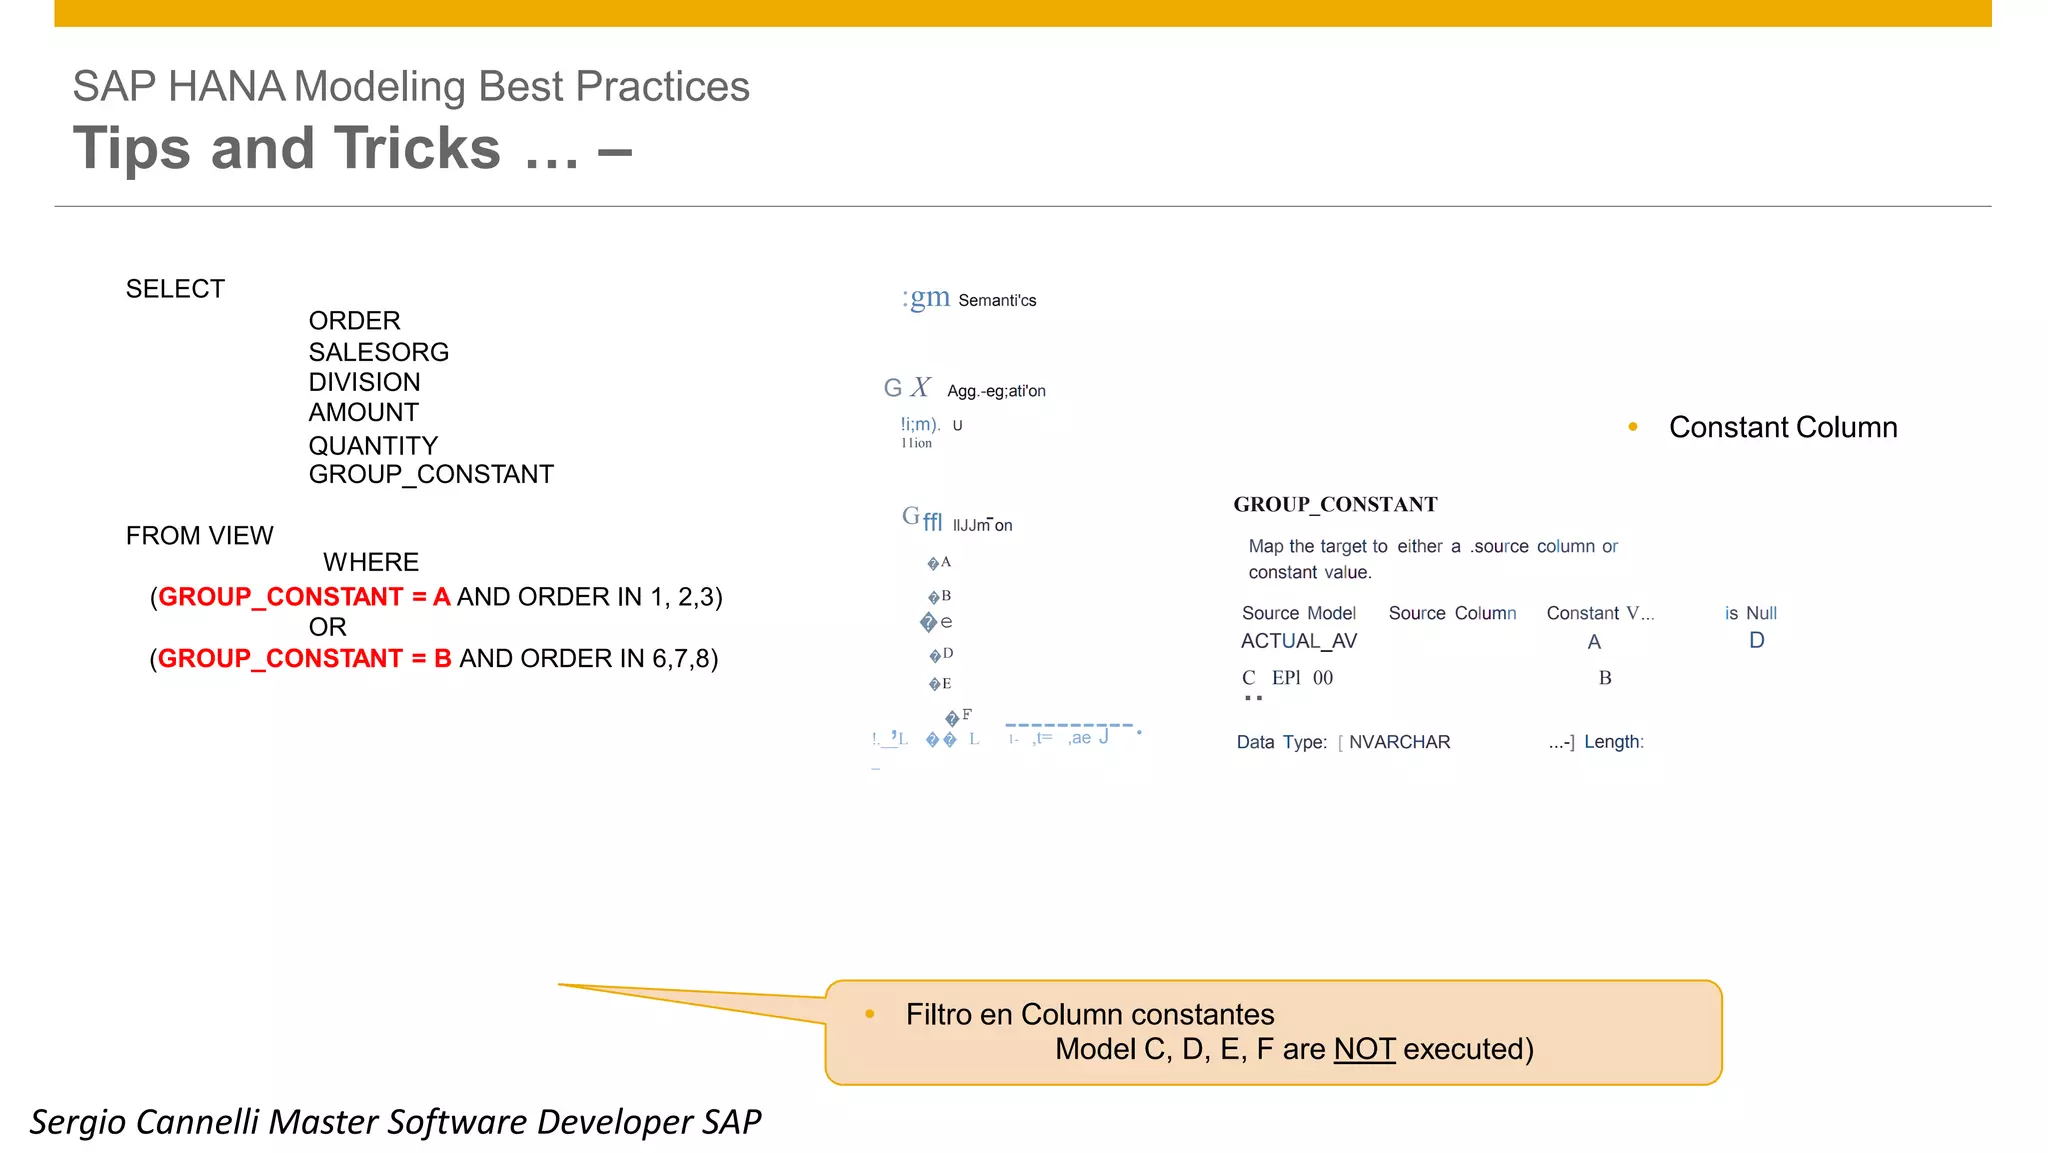The width and height of the screenshot is (2048, 1153).
Task: Click the red GROUP_CONSTANT = B condition
Action: [305, 659]
